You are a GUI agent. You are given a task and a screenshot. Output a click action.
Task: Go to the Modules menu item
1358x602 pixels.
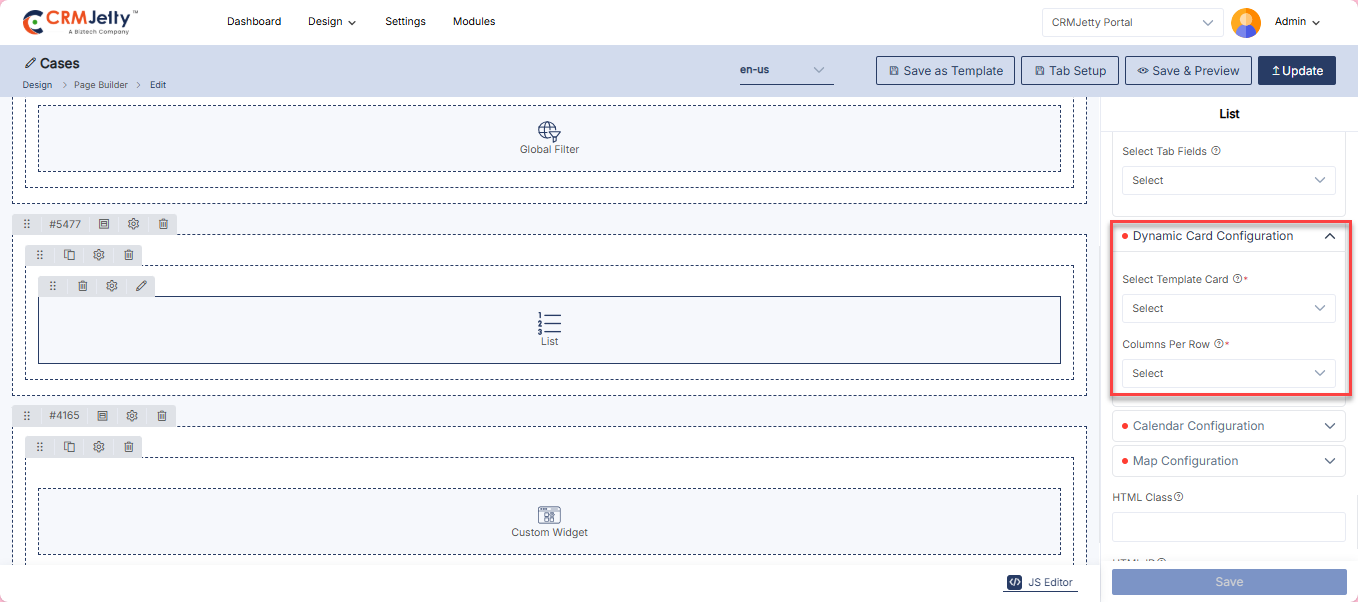(474, 21)
